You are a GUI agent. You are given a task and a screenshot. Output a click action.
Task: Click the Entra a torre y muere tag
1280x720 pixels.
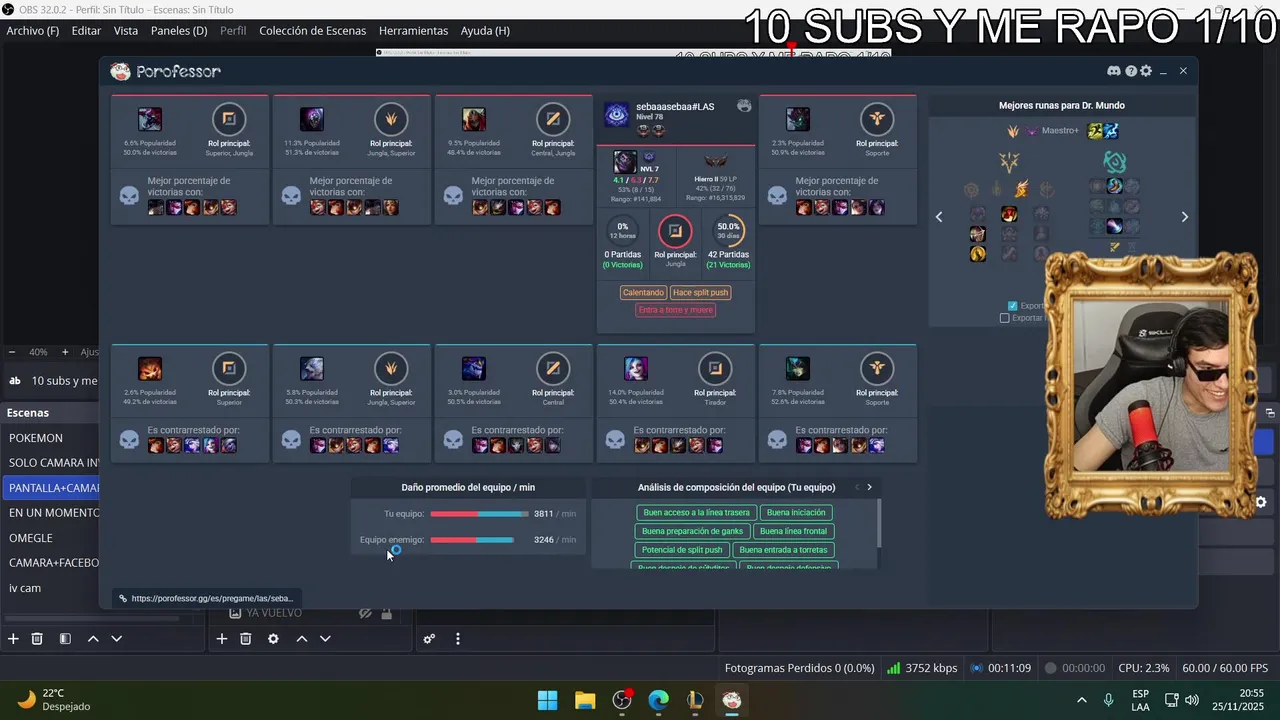[x=676, y=310]
